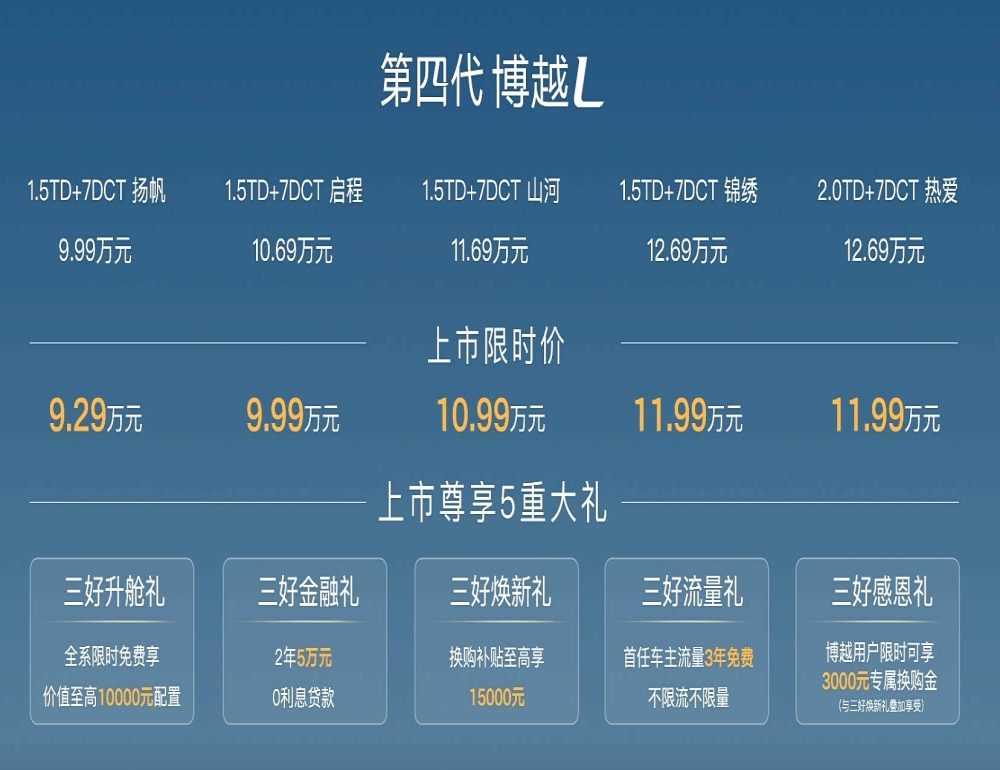Image resolution: width=1000 pixels, height=770 pixels.
Task: Click the 15000元 subsidy amount
Action: (497, 697)
